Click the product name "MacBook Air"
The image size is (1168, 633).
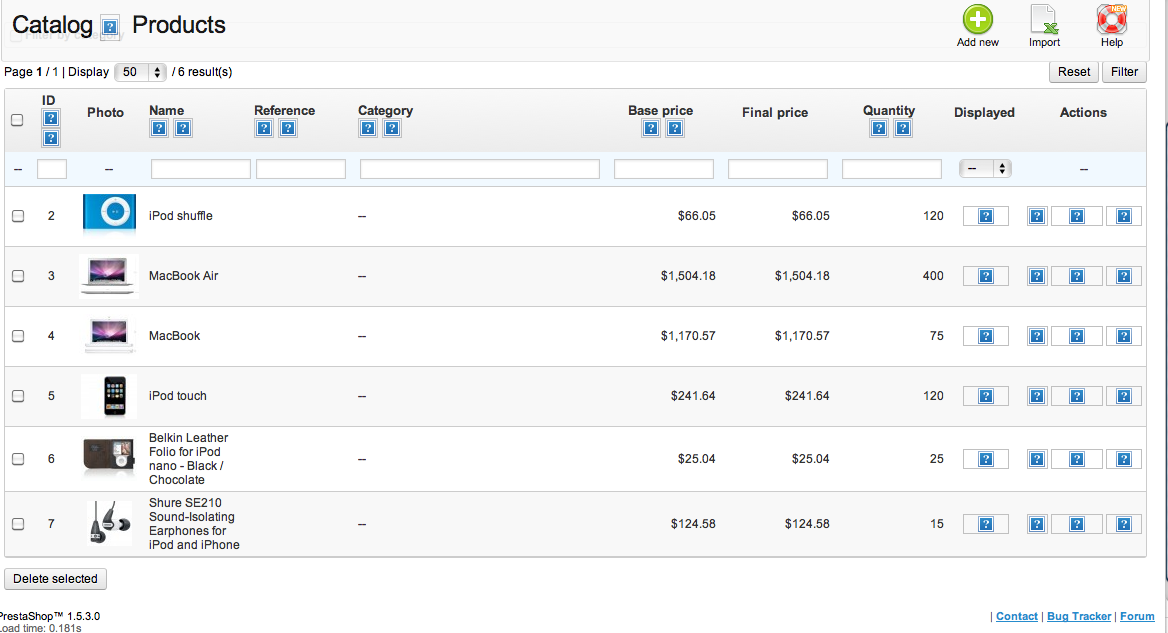click(183, 276)
